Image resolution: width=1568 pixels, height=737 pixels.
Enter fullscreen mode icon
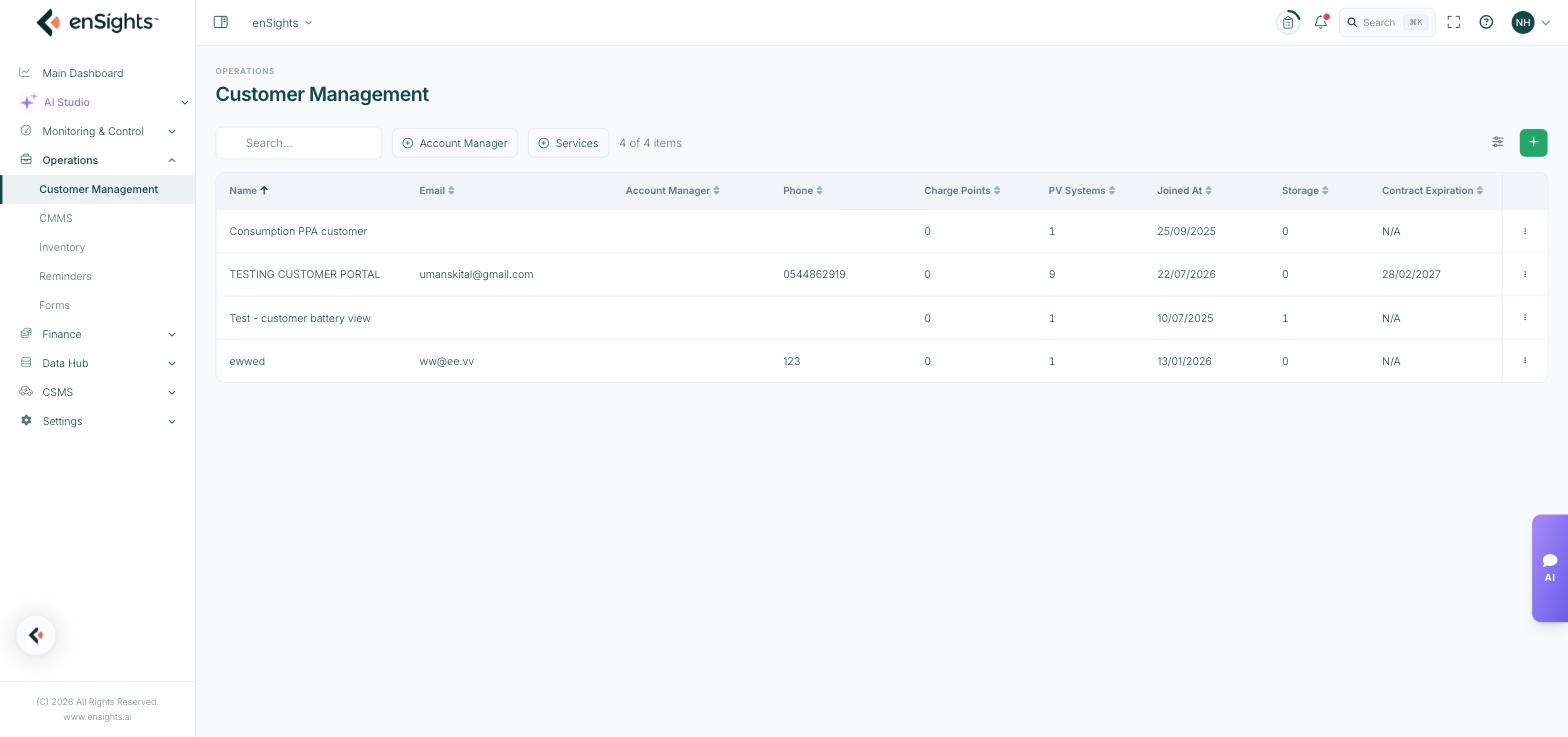click(1454, 22)
